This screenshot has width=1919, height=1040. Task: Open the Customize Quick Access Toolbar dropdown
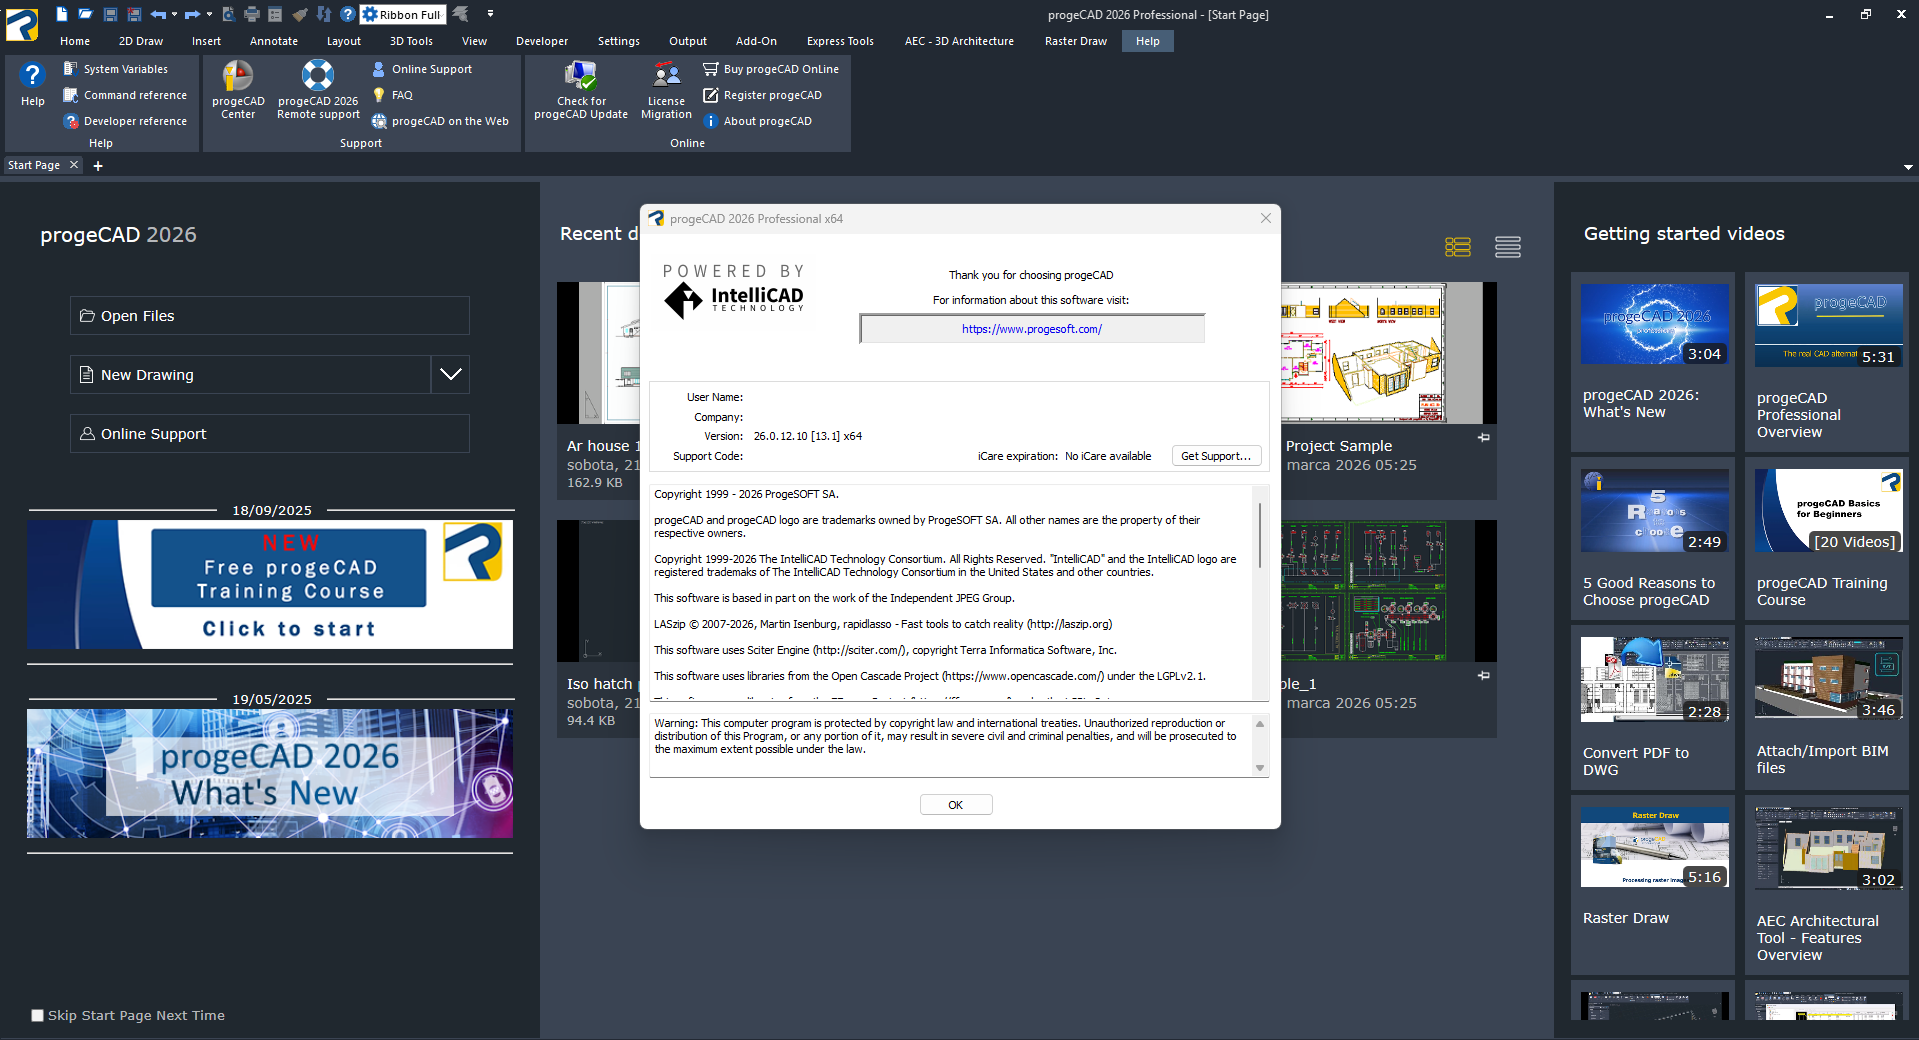490,14
